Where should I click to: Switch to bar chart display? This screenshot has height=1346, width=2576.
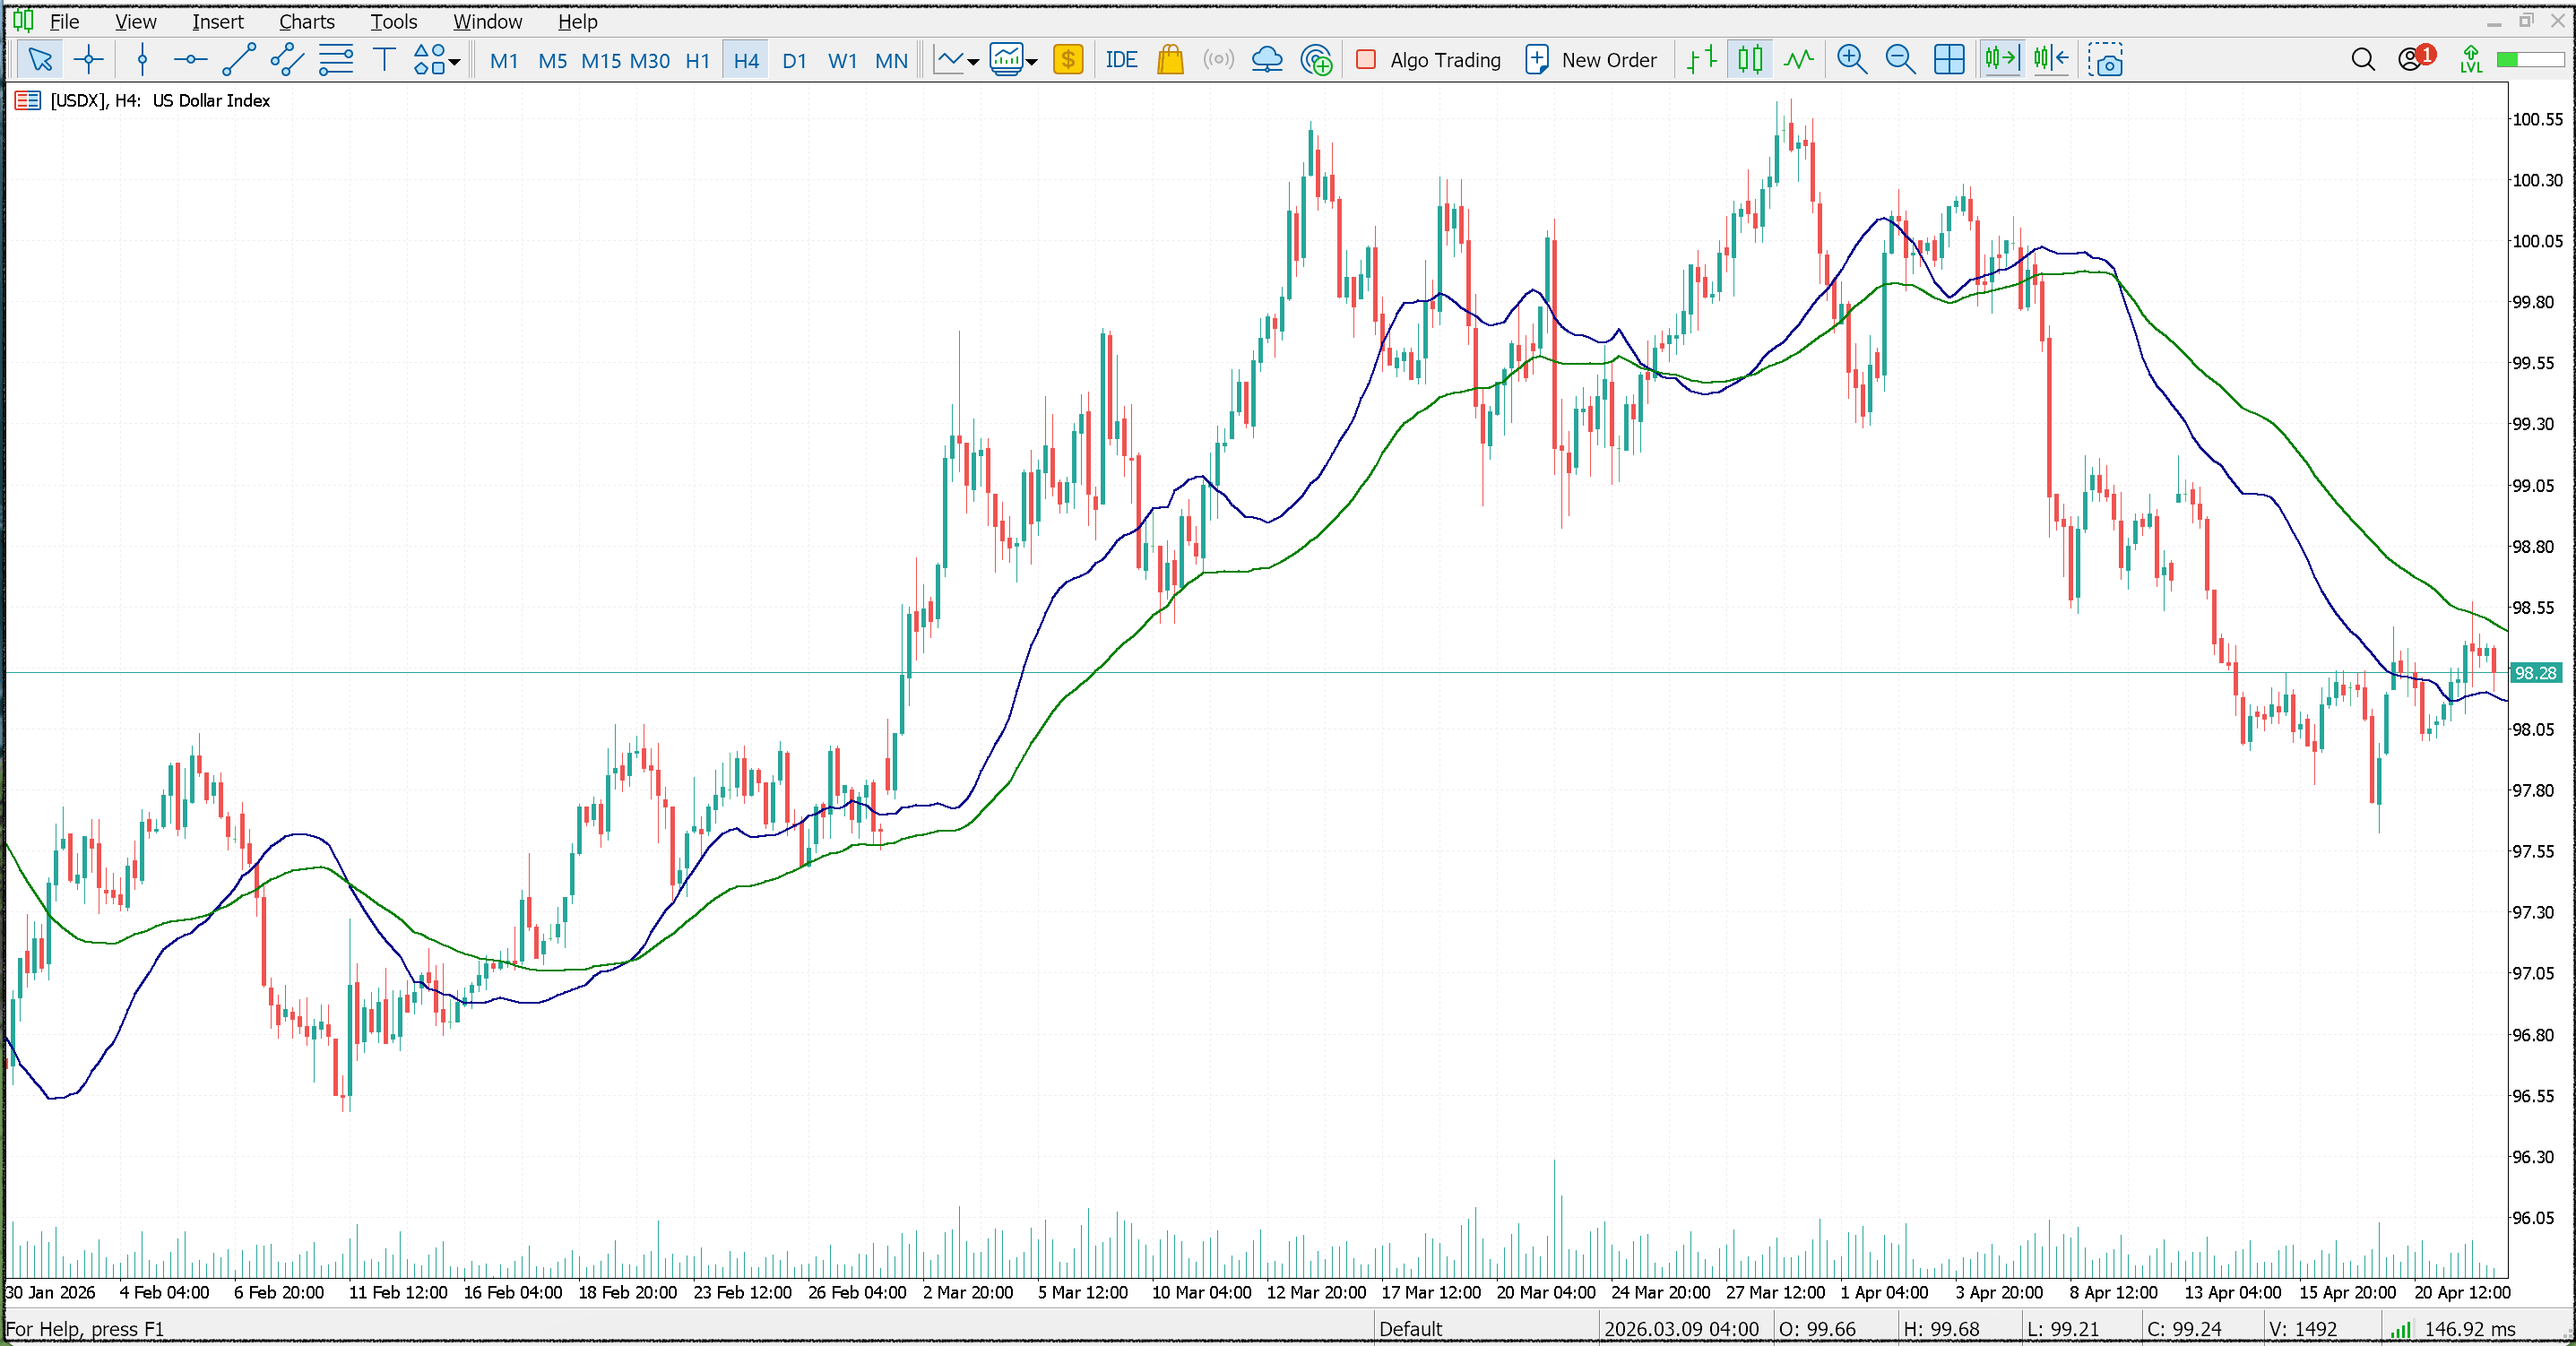pos(1701,60)
